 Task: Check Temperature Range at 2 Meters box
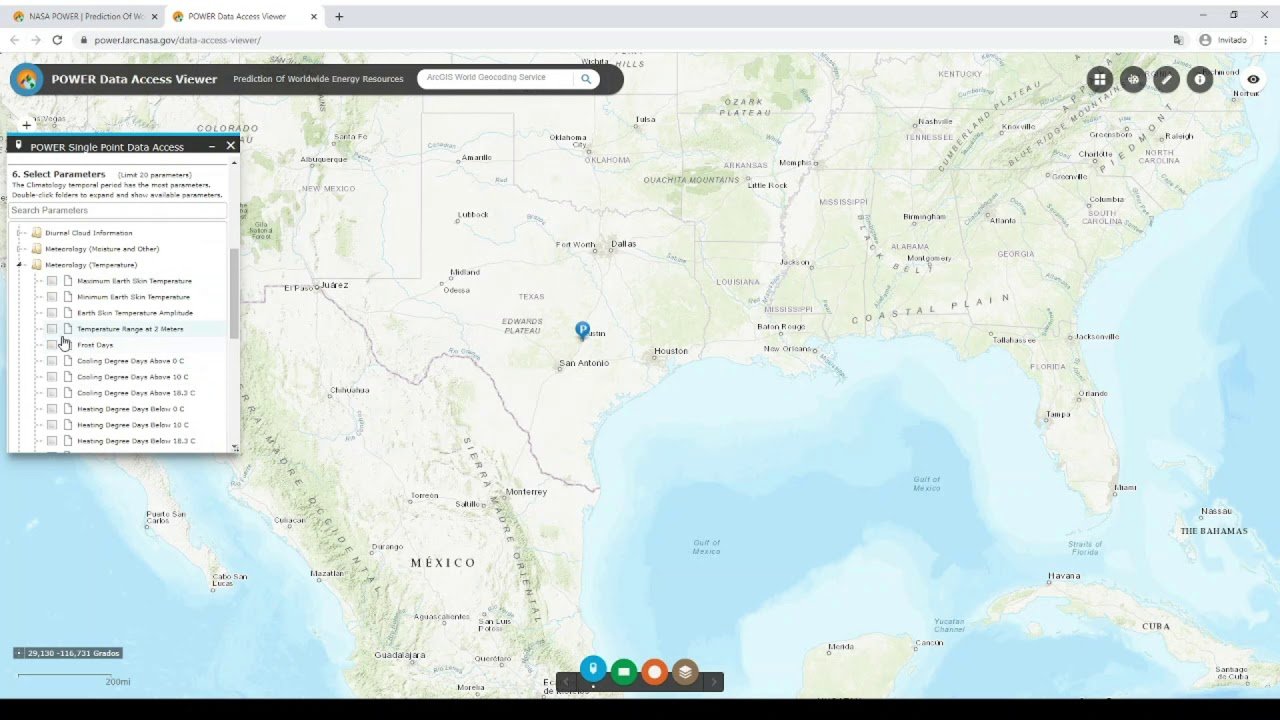coord(52,329)
